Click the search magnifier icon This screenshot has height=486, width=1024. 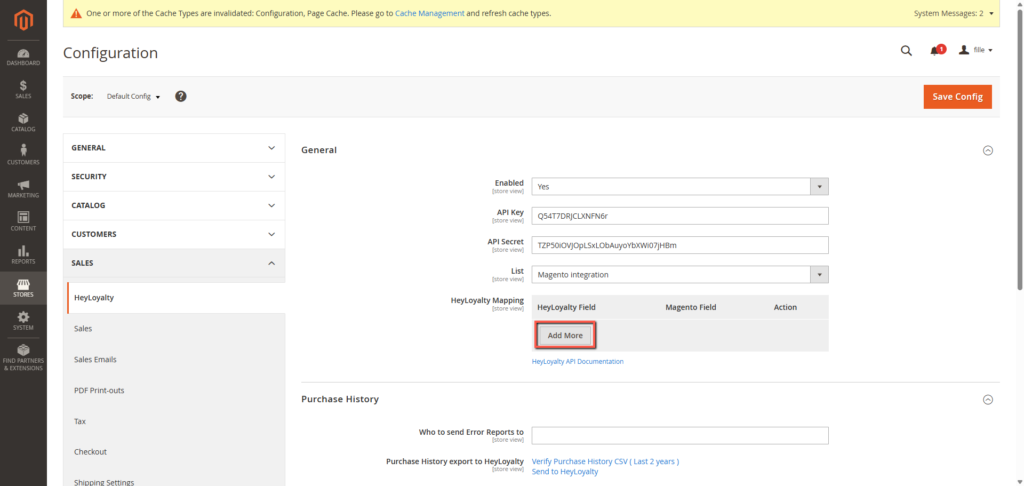906,50
